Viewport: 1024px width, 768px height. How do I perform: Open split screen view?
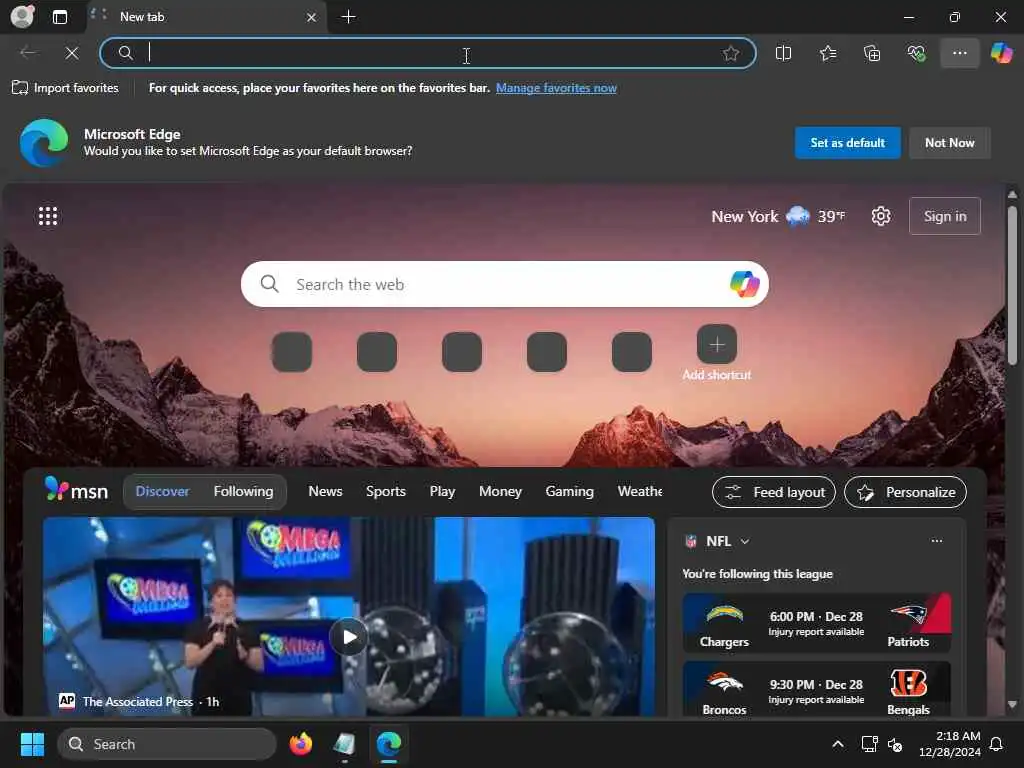[x=783, y=53]
